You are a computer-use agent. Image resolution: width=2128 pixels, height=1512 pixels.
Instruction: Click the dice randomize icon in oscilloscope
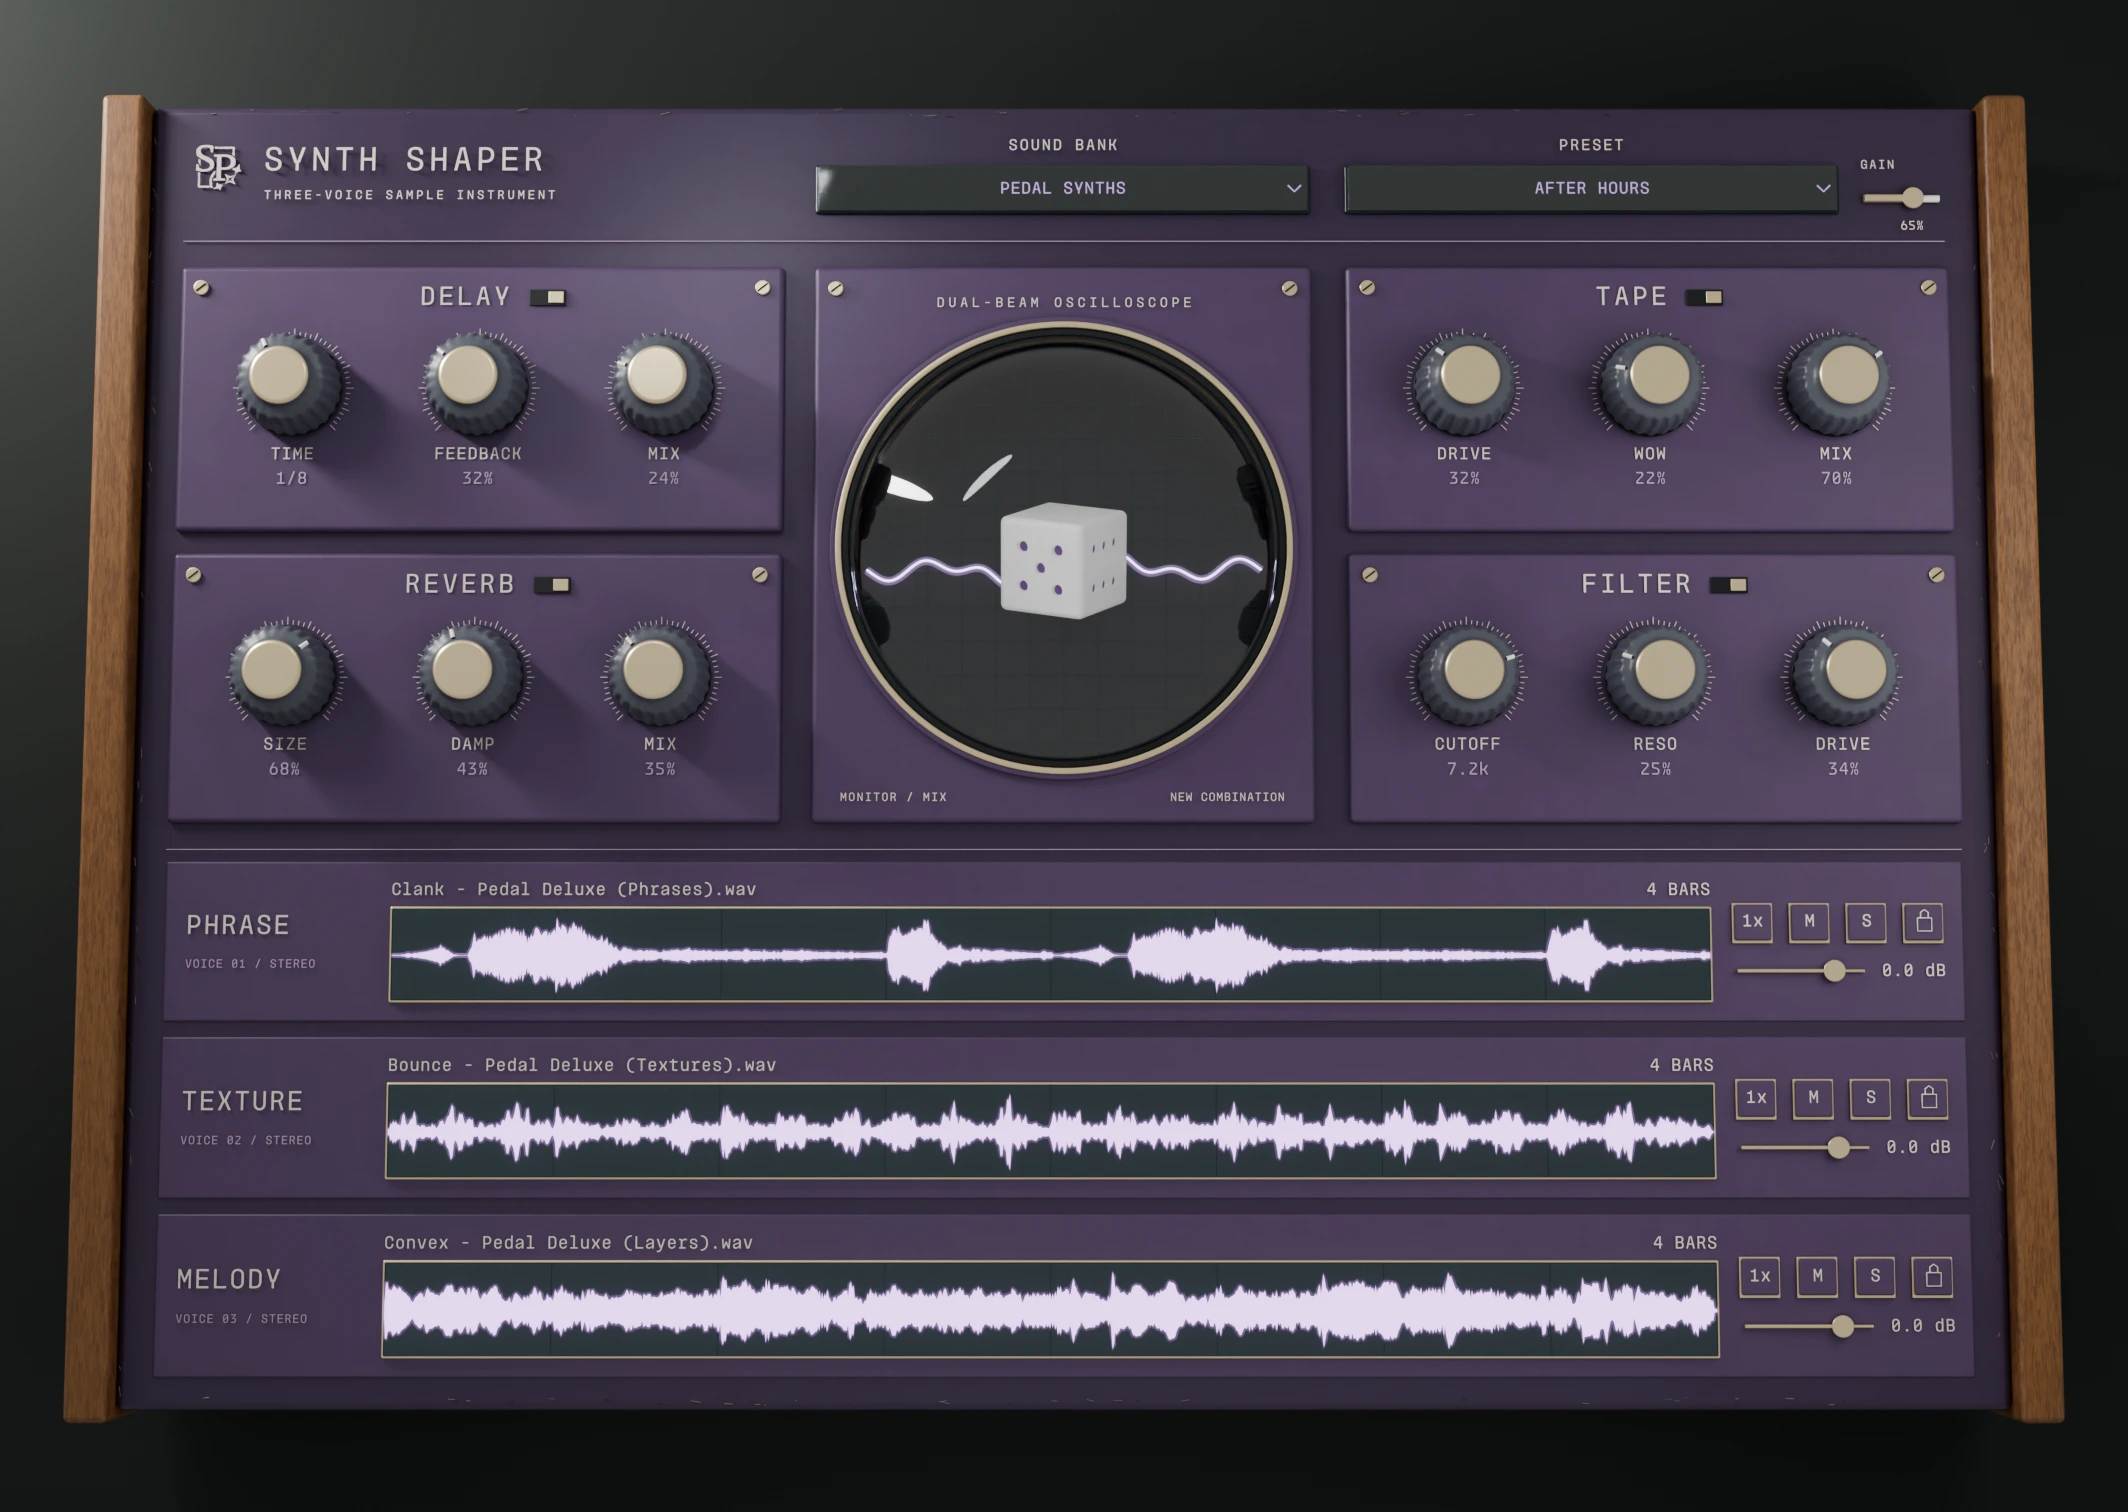point(1063,560)
